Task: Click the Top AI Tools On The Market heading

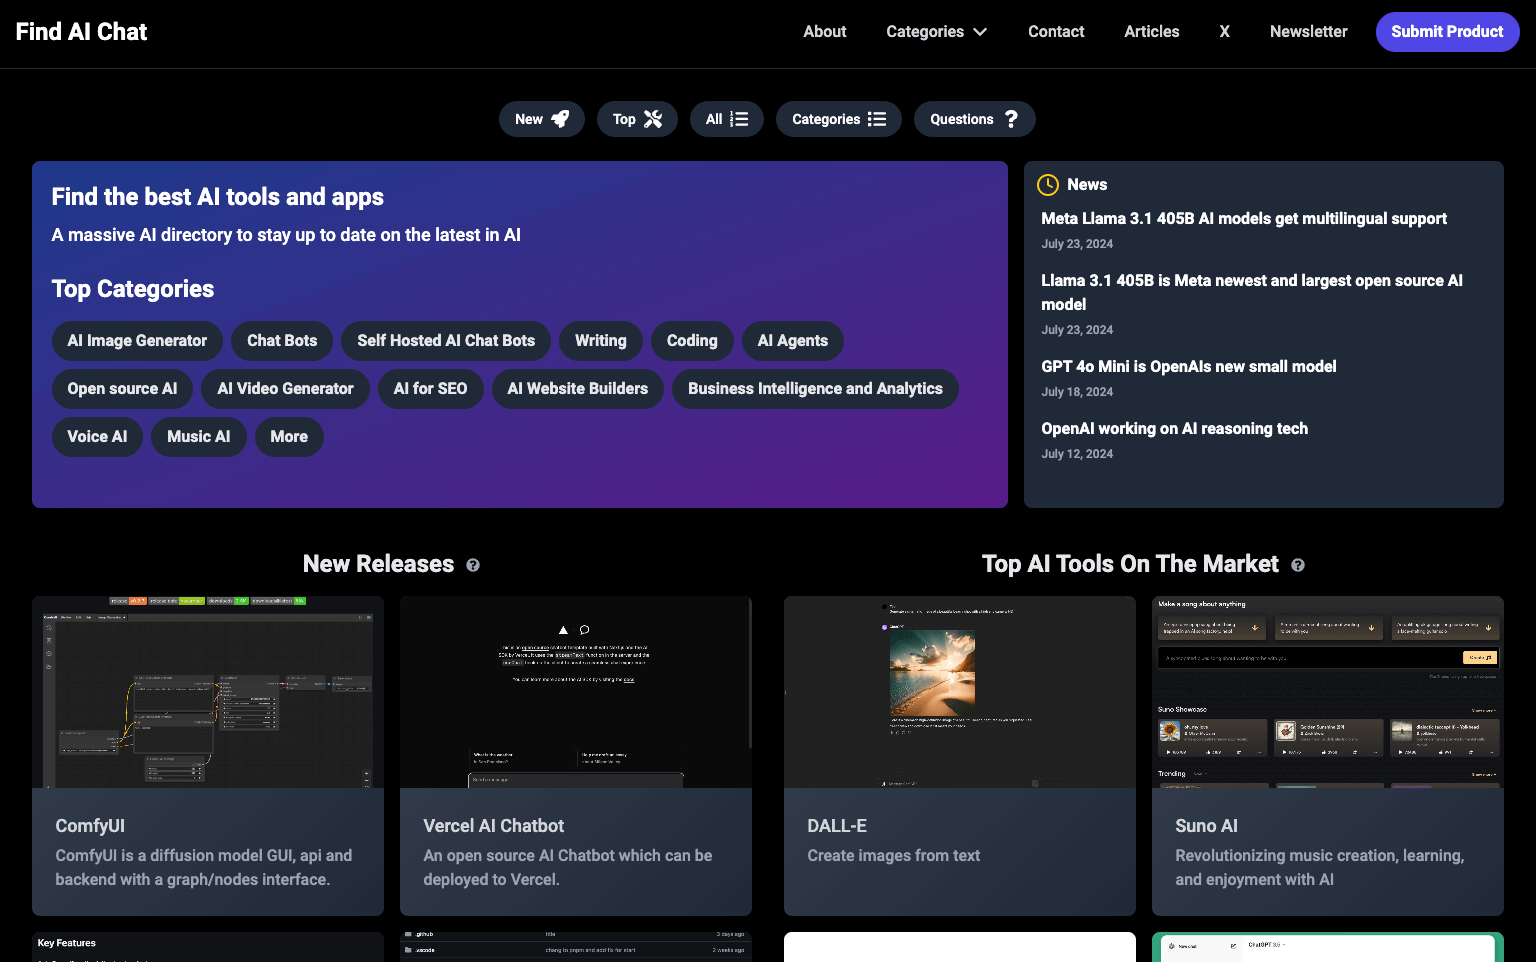Action: [x=1130, y=564]
